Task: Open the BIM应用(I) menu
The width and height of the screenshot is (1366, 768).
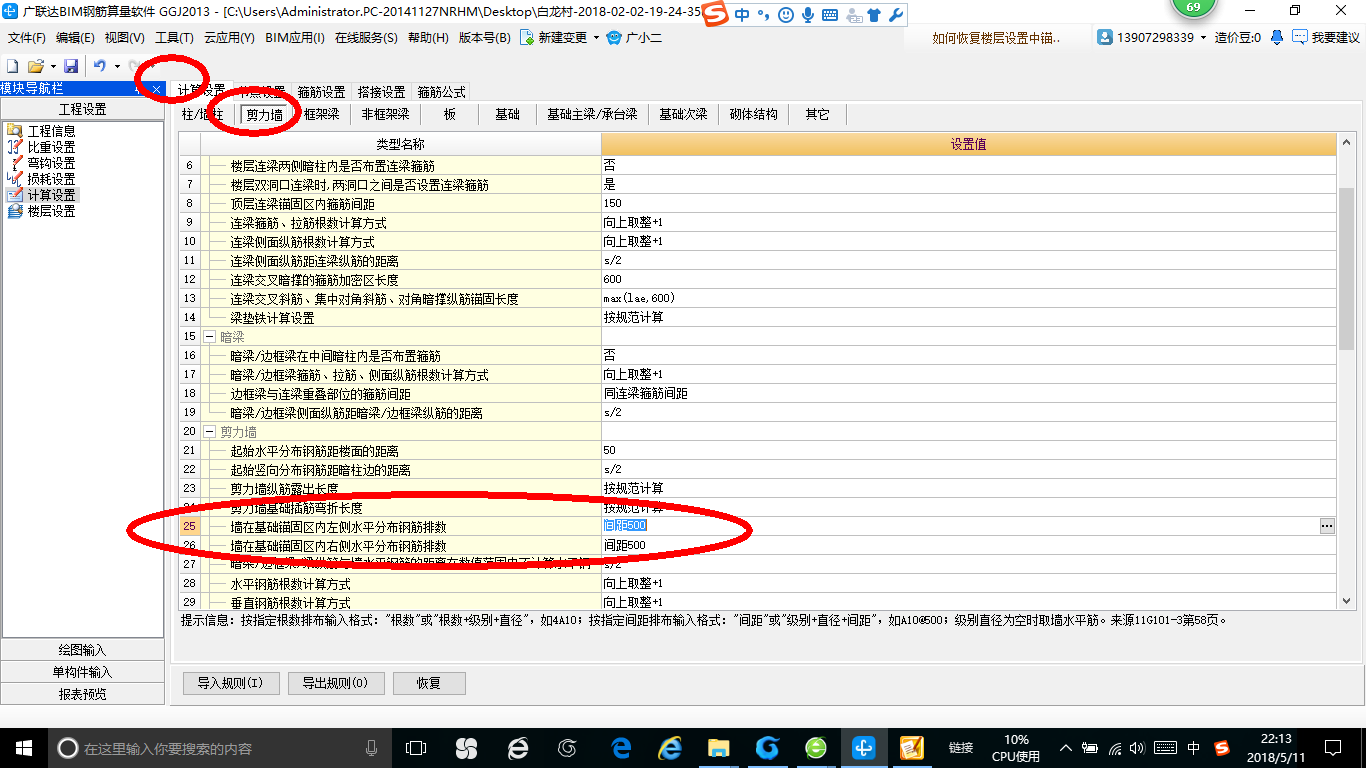Action: [x=295, y=38]
